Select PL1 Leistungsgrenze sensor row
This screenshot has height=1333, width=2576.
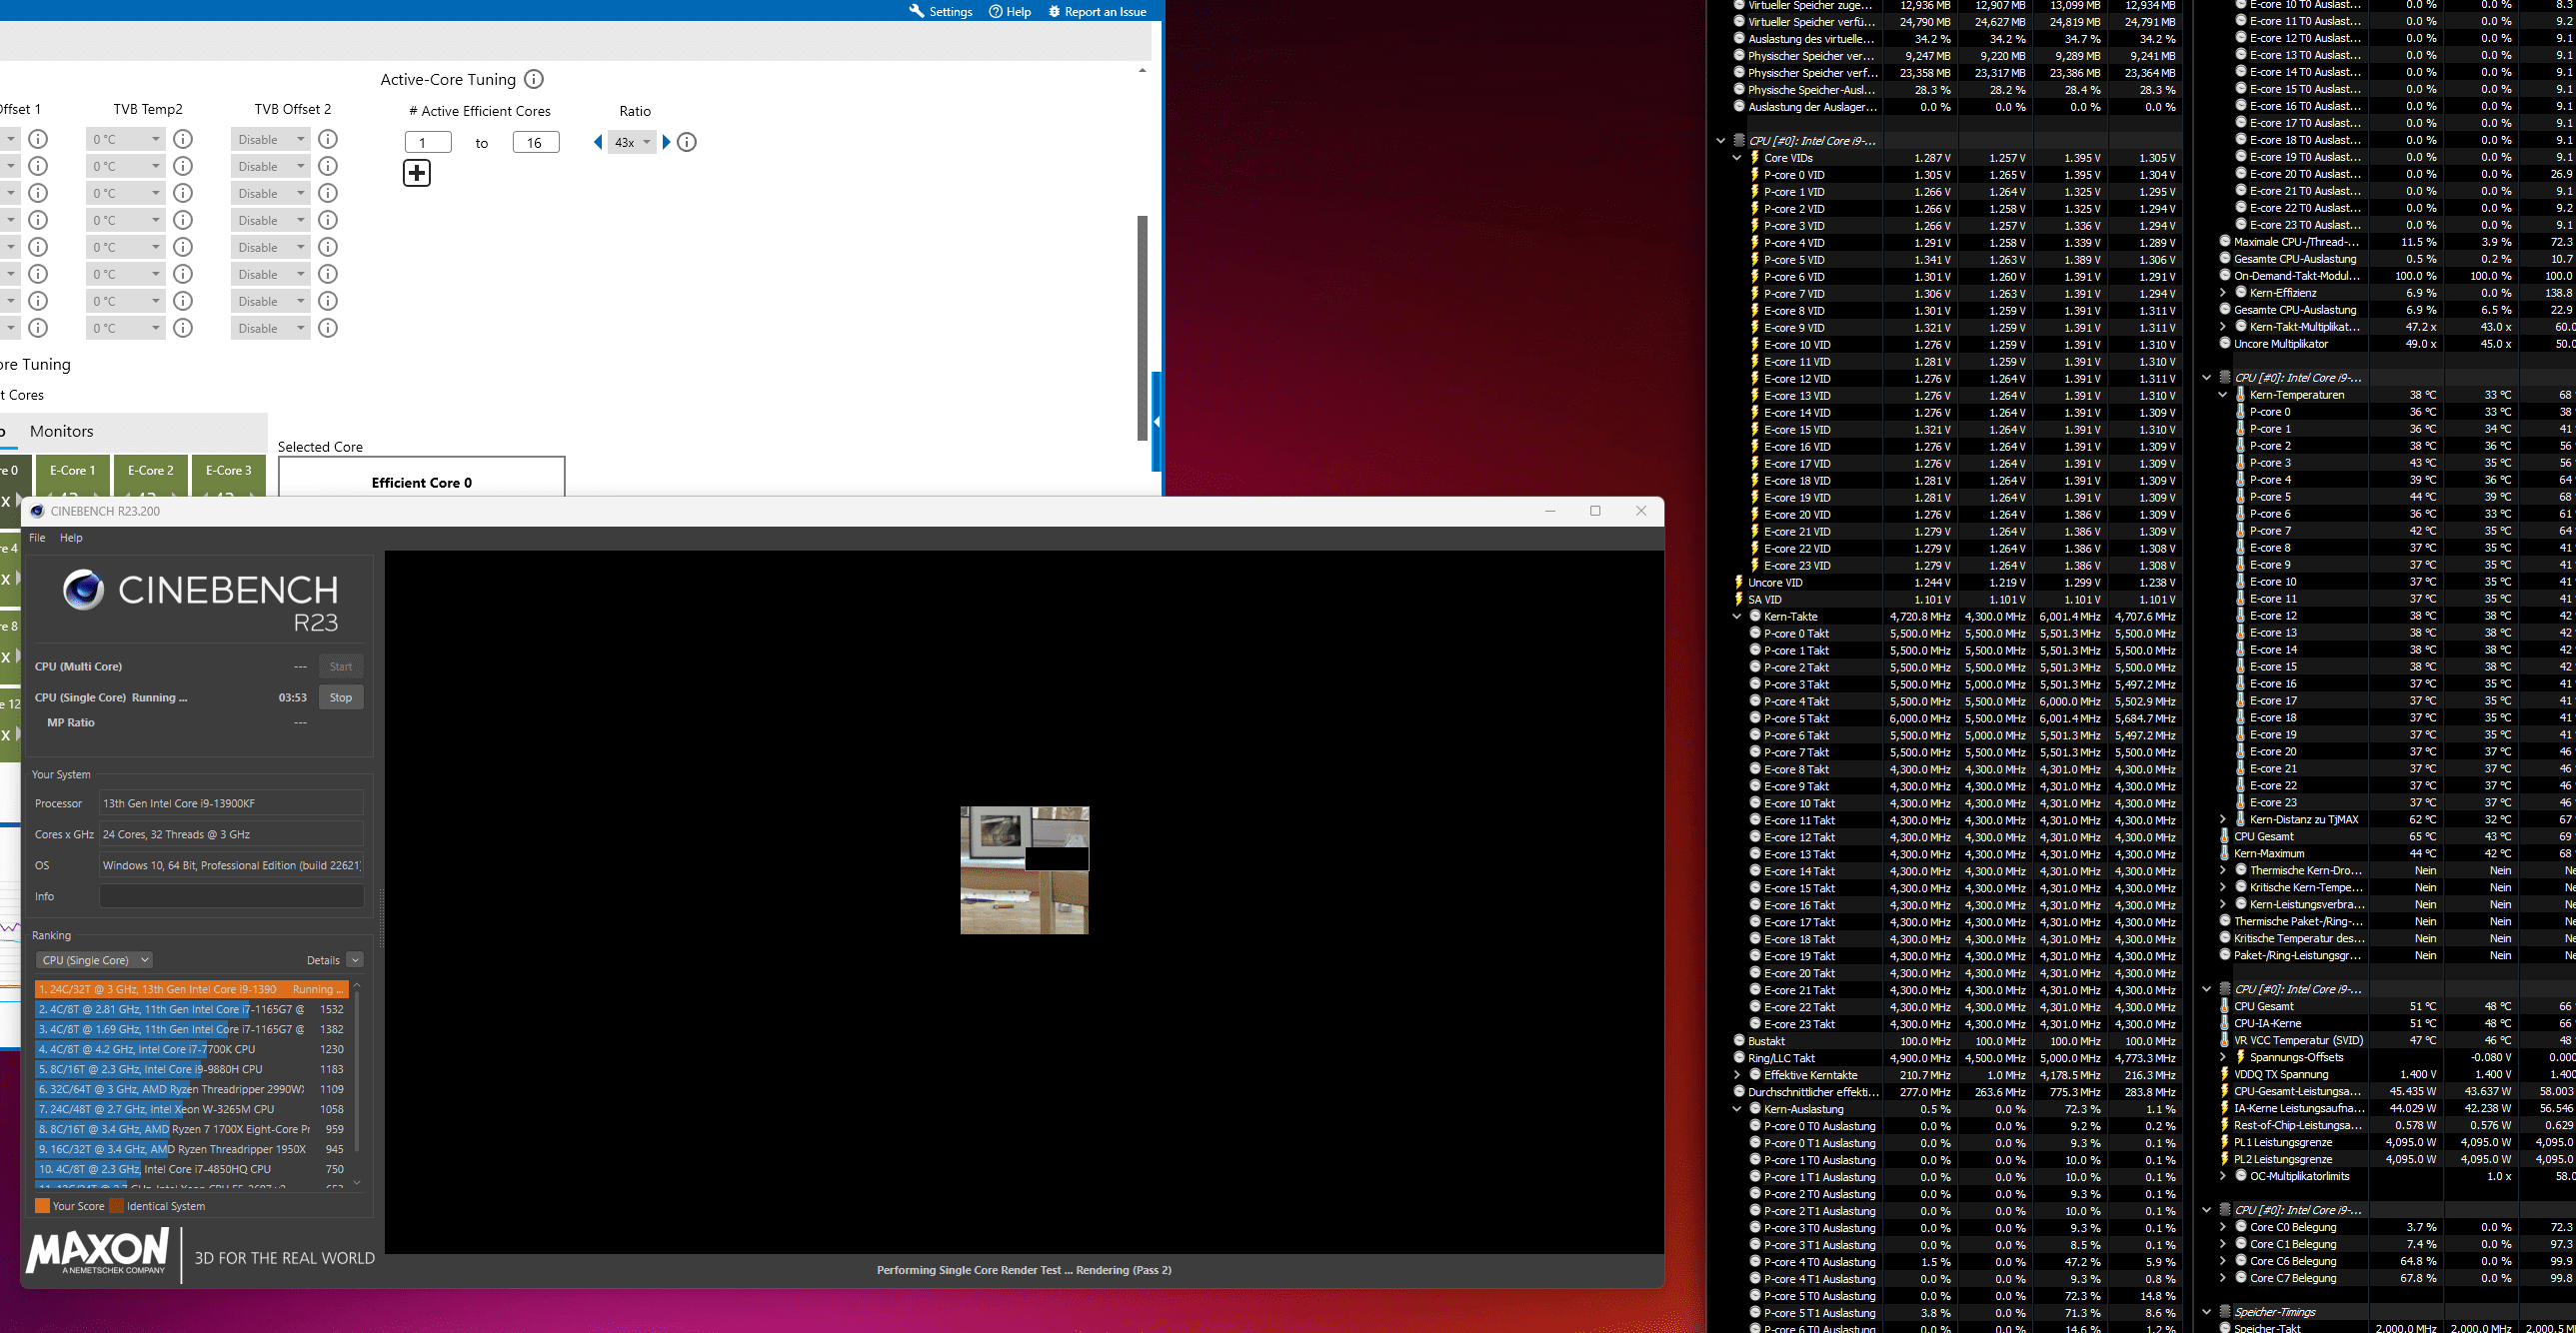point(2395,1142)
